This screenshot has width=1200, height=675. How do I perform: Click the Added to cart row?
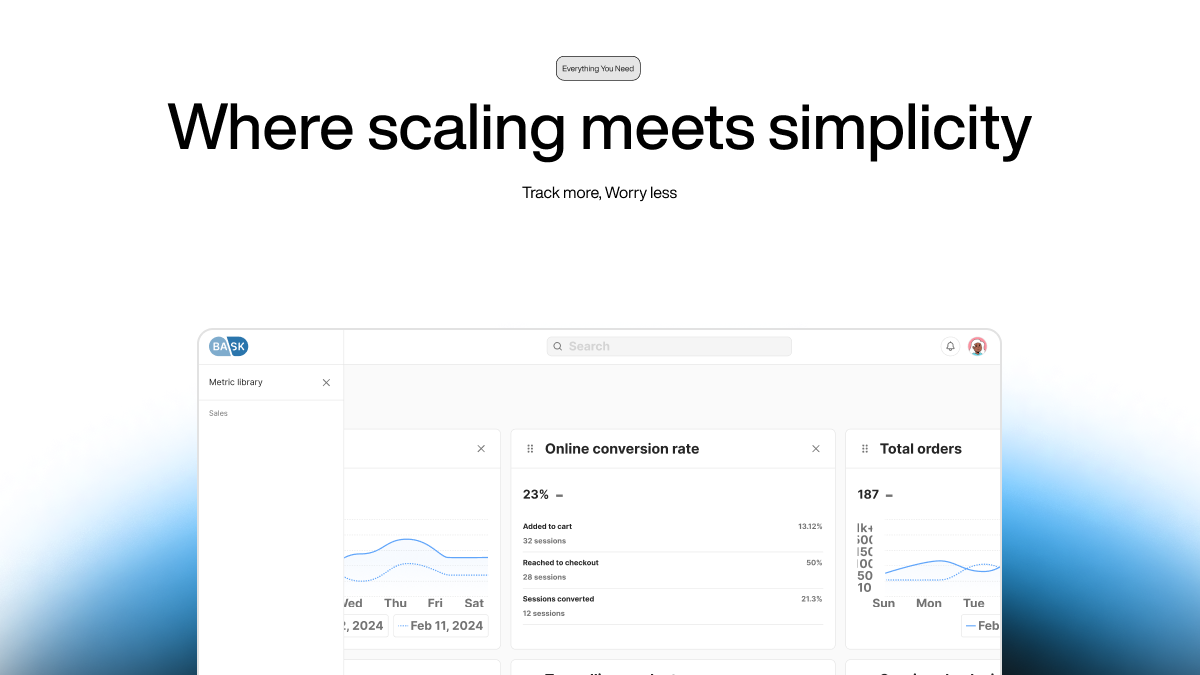point(672,533)
